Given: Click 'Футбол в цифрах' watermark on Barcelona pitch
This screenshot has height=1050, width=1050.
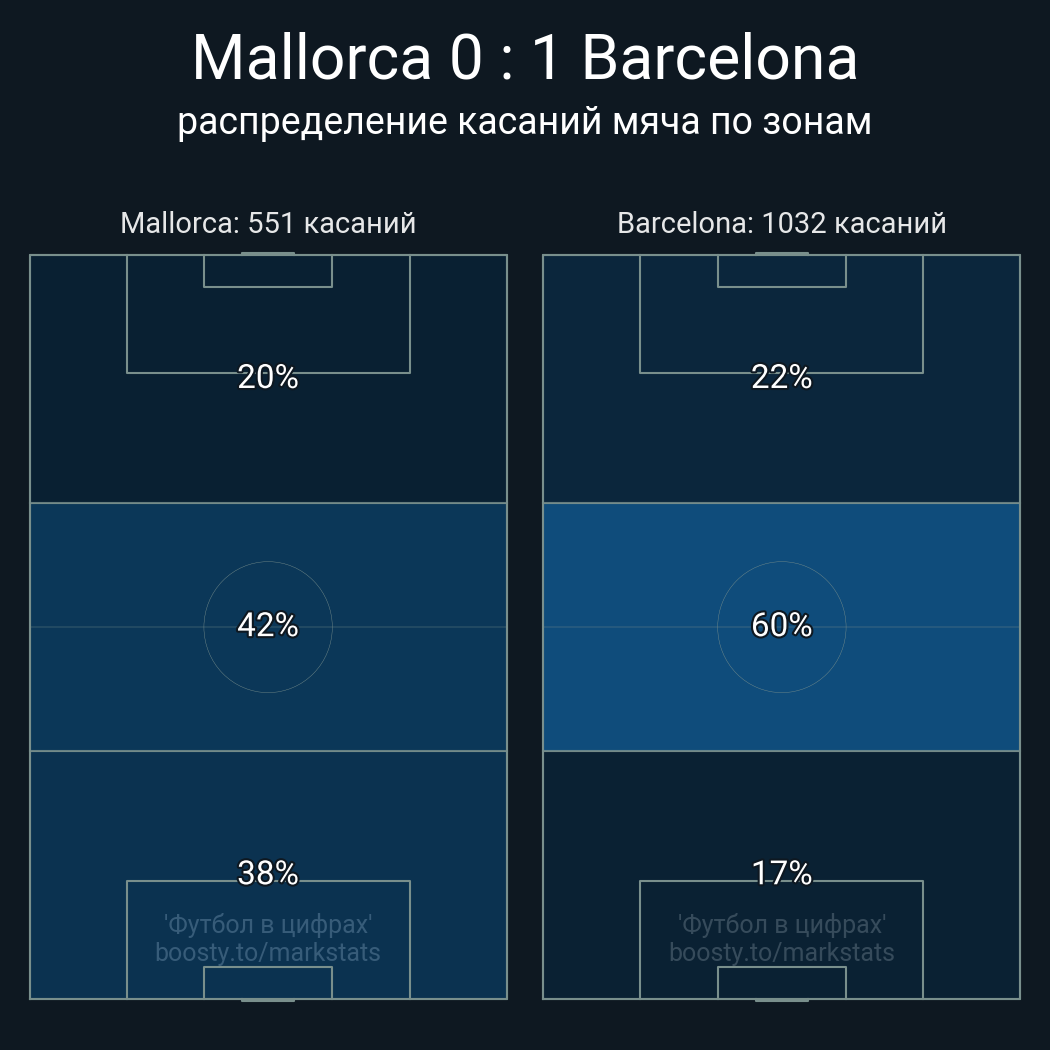Looking at the screenshot, I should pos(781,924).
